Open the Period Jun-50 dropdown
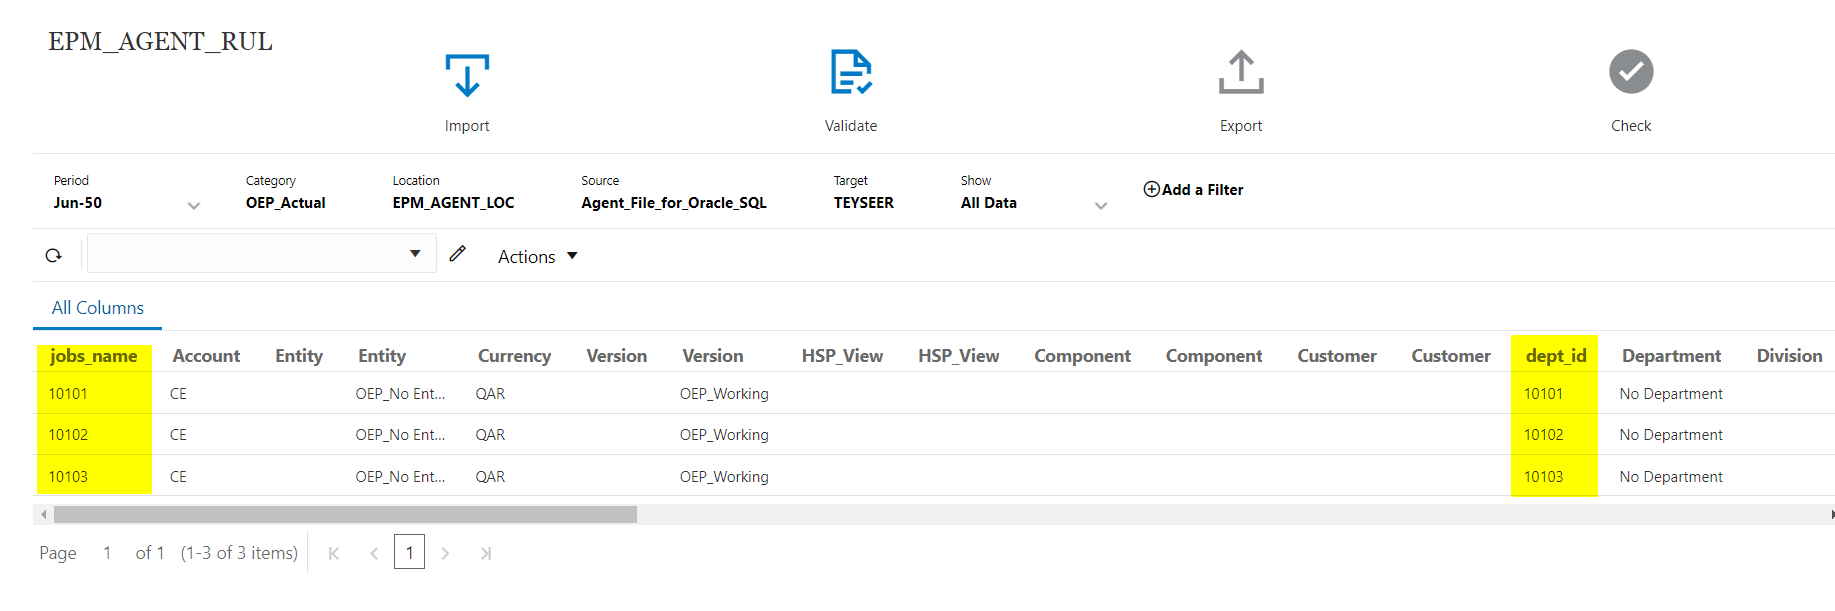Image resolution: width=1835 pixels, height=611 pixels. [x=193, y=206]
